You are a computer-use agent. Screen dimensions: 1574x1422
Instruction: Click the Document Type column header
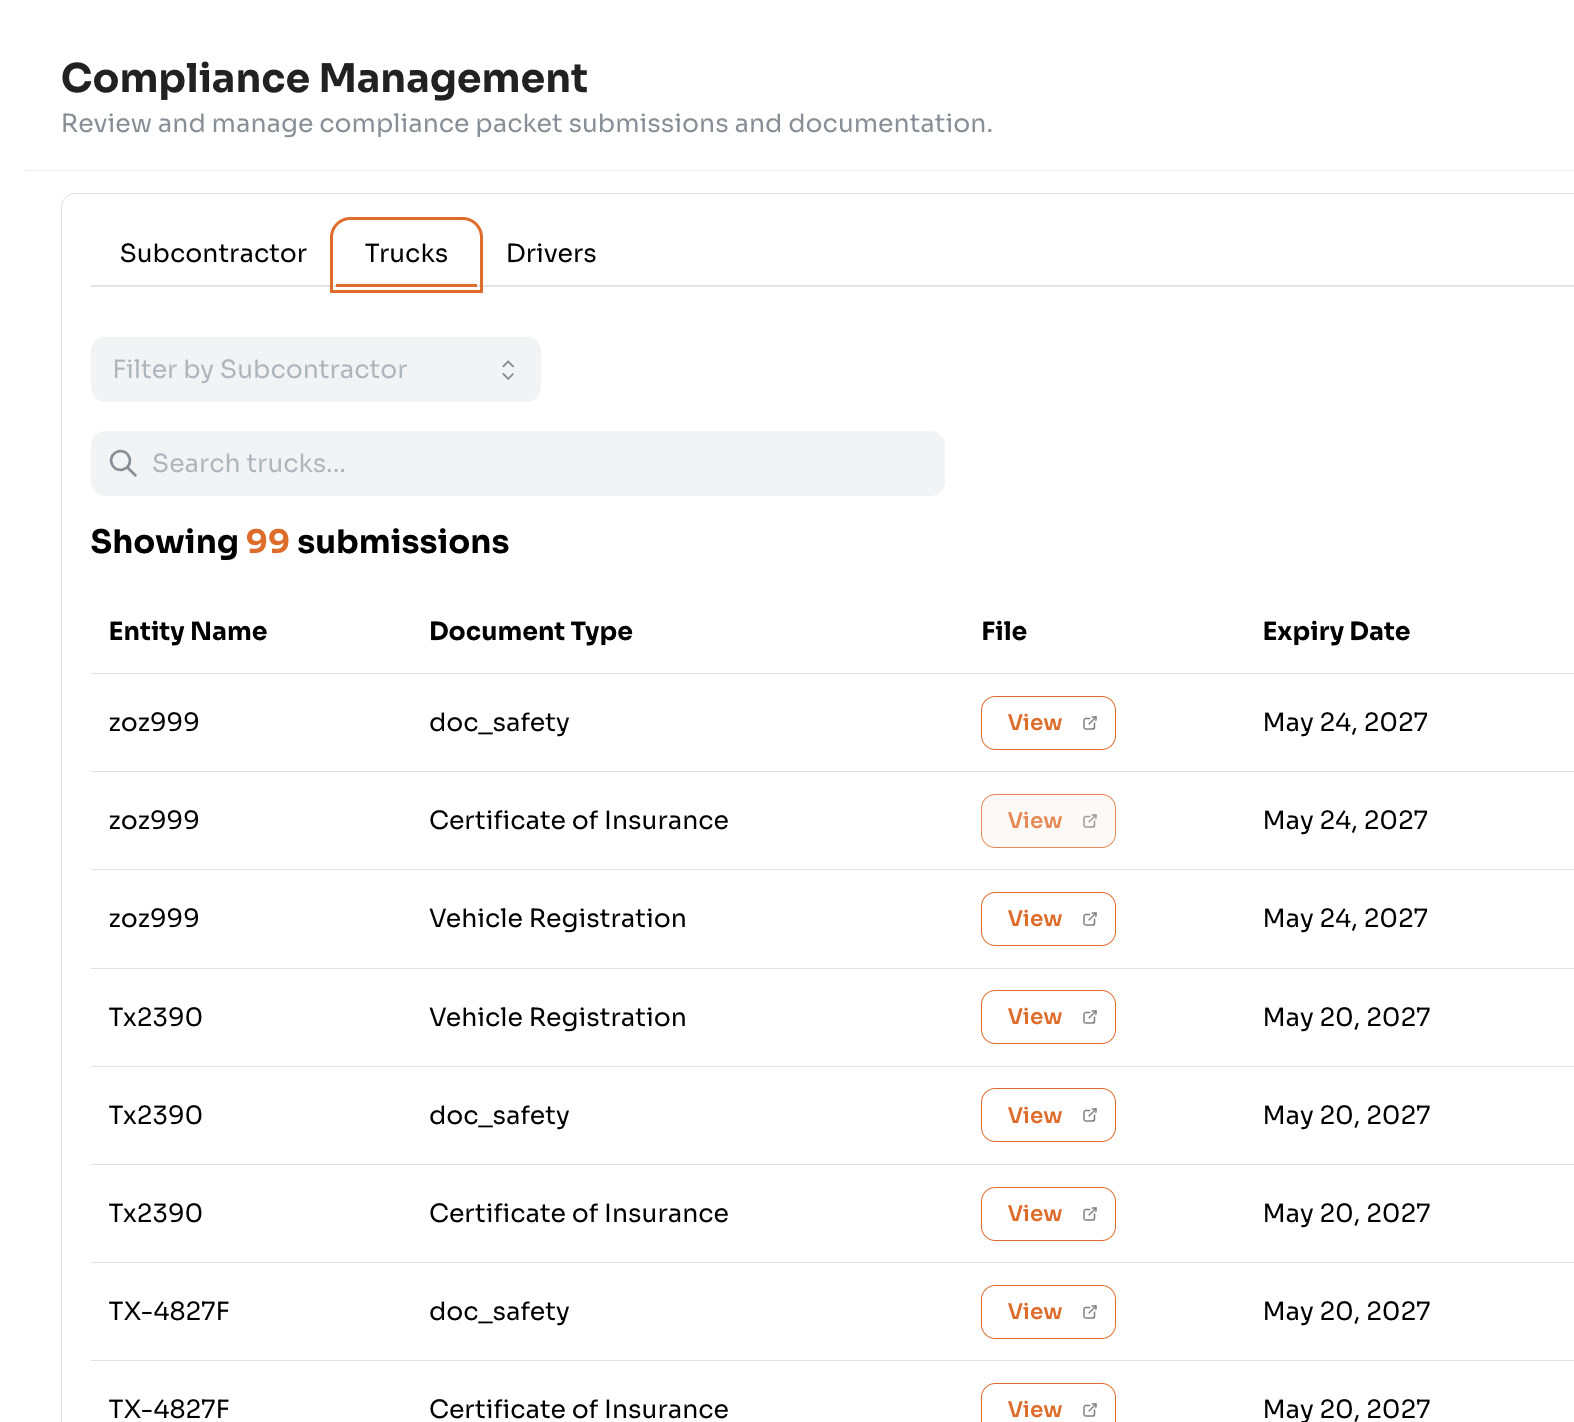531,631
